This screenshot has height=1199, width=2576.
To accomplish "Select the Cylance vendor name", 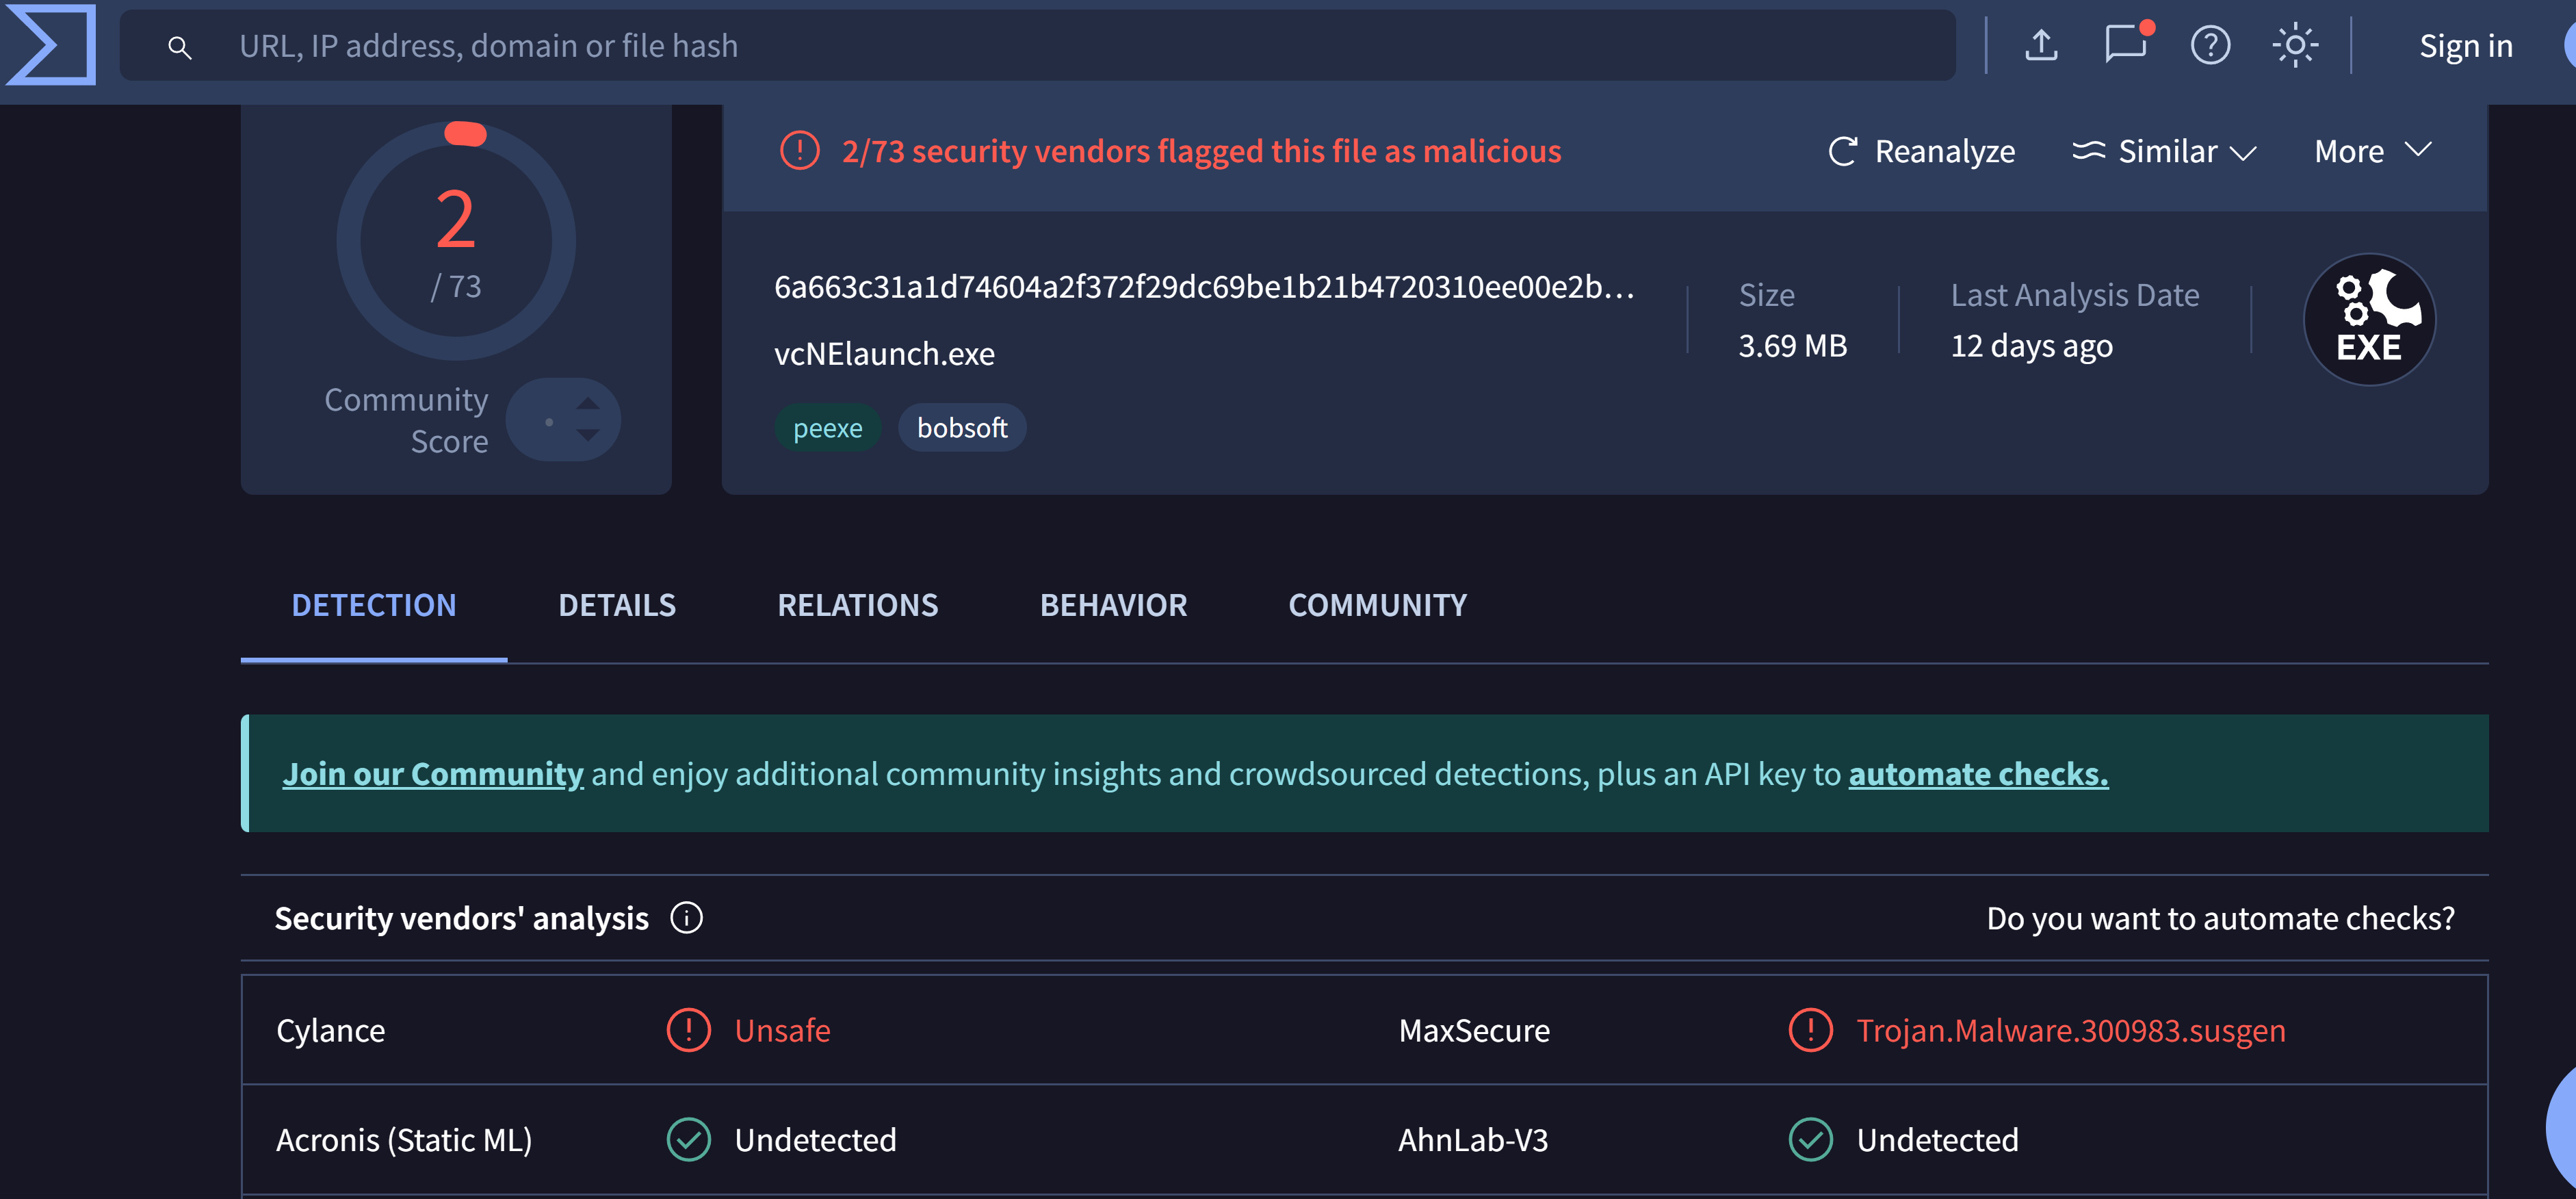I will [330, 1031].
